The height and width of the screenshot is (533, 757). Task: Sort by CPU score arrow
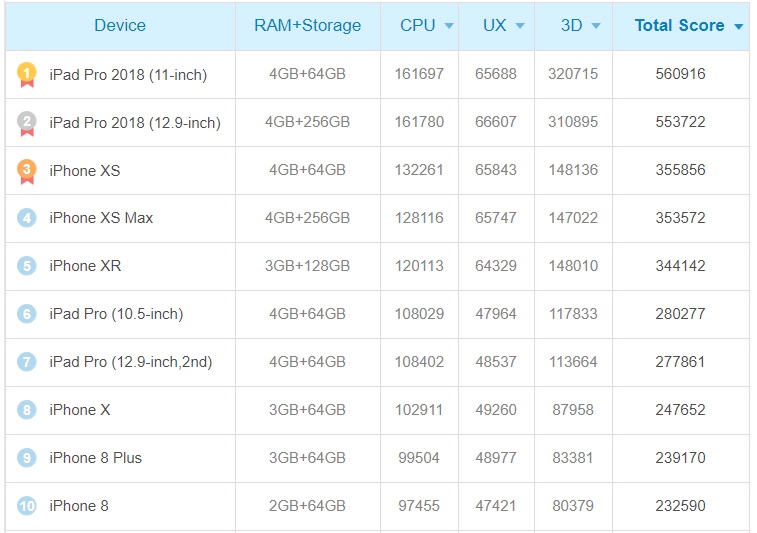coord(449,26)
